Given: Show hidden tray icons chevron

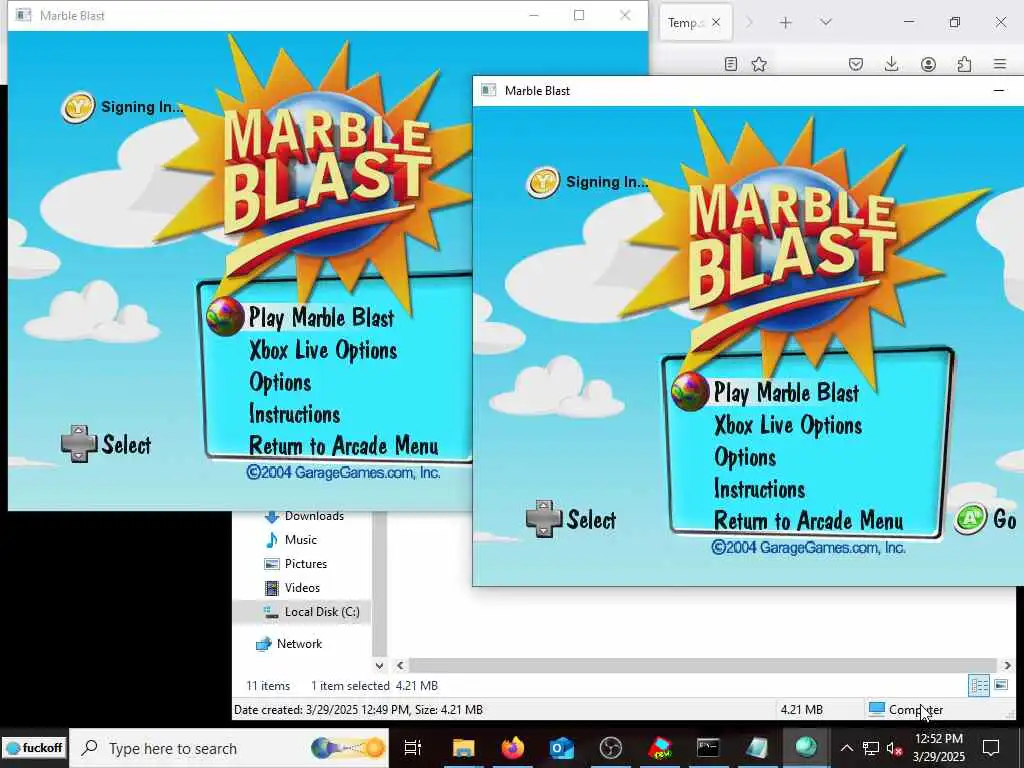Looking at the screenshot, I should (846, 748).
